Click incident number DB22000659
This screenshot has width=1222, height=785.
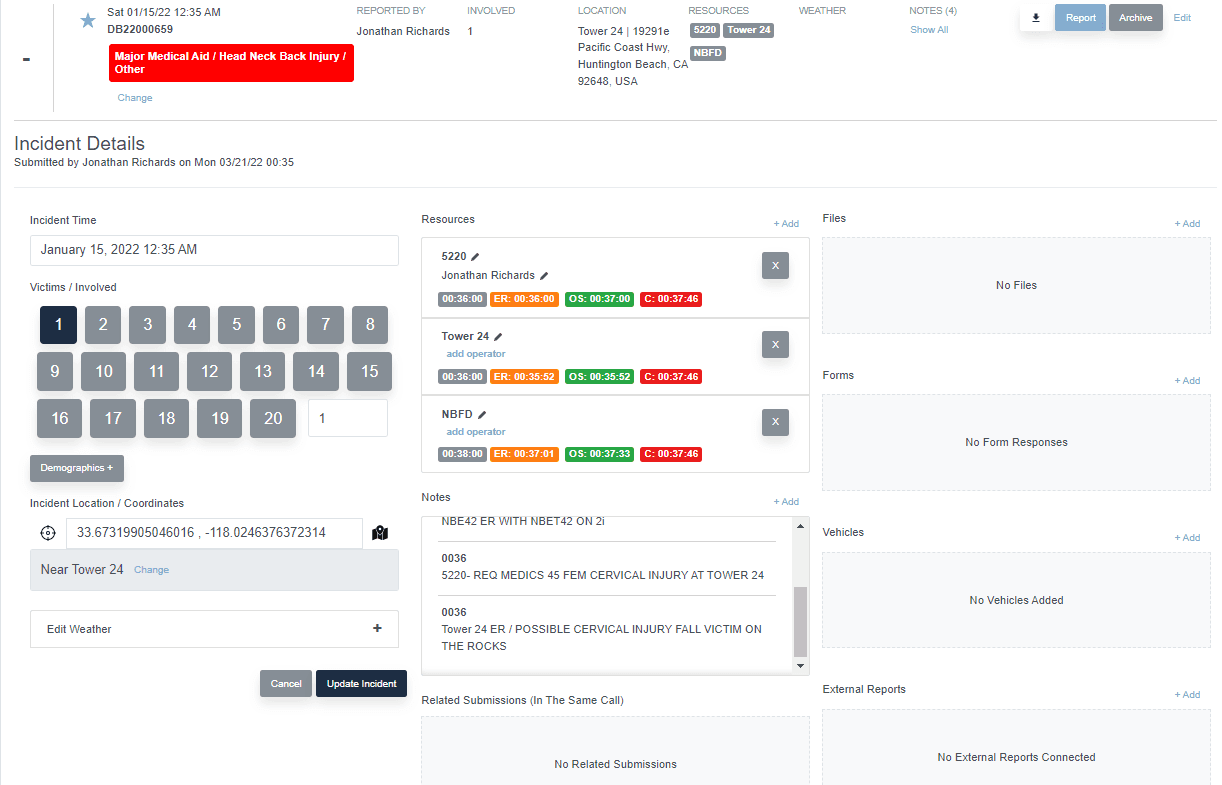coord(140,29)
